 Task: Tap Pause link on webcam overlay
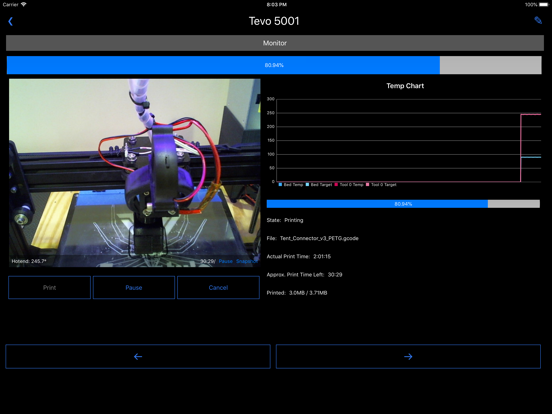click(226, 261)
